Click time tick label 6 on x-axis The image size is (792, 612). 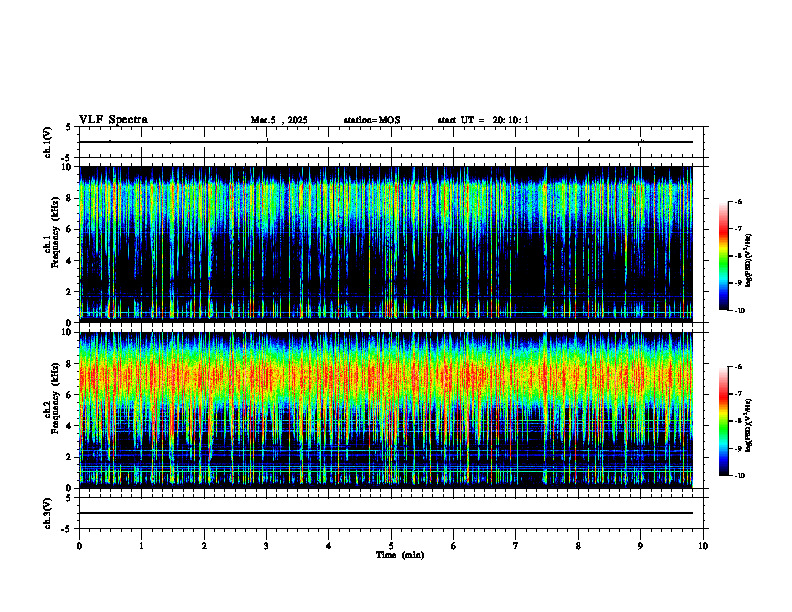pyautogui.click(x=453, y=546)
